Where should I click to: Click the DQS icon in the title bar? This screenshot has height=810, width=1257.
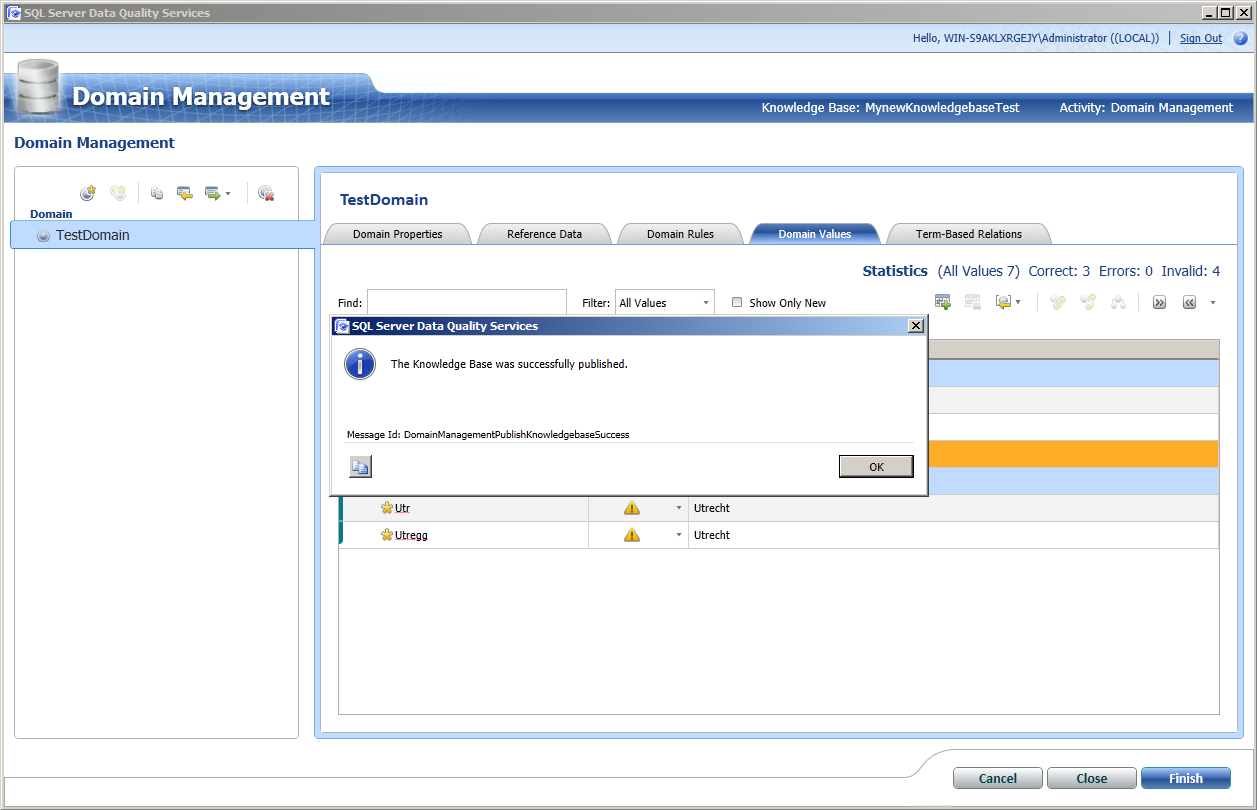pos(13,12)
